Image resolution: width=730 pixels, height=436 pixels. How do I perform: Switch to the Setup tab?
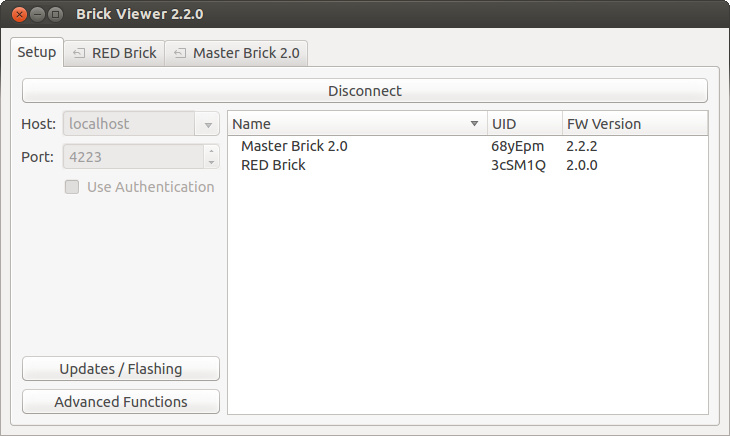click(x=37, y=52)
